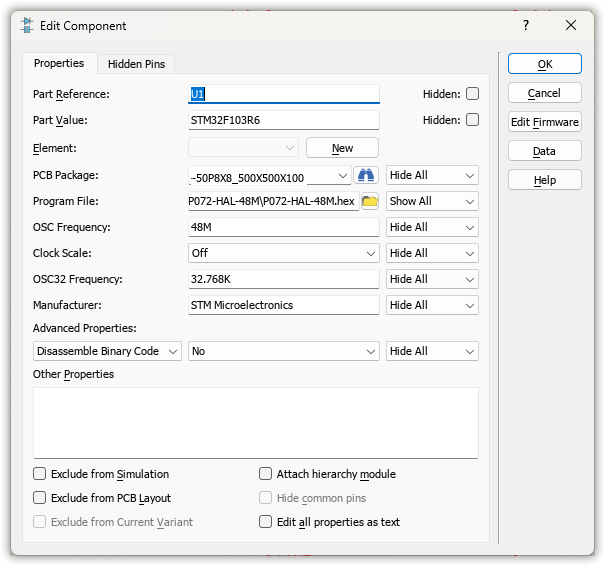Enable Exclude from PCB Layout
Screen dimensions: 605x566
pyautogui.click(x=39, y=497)
